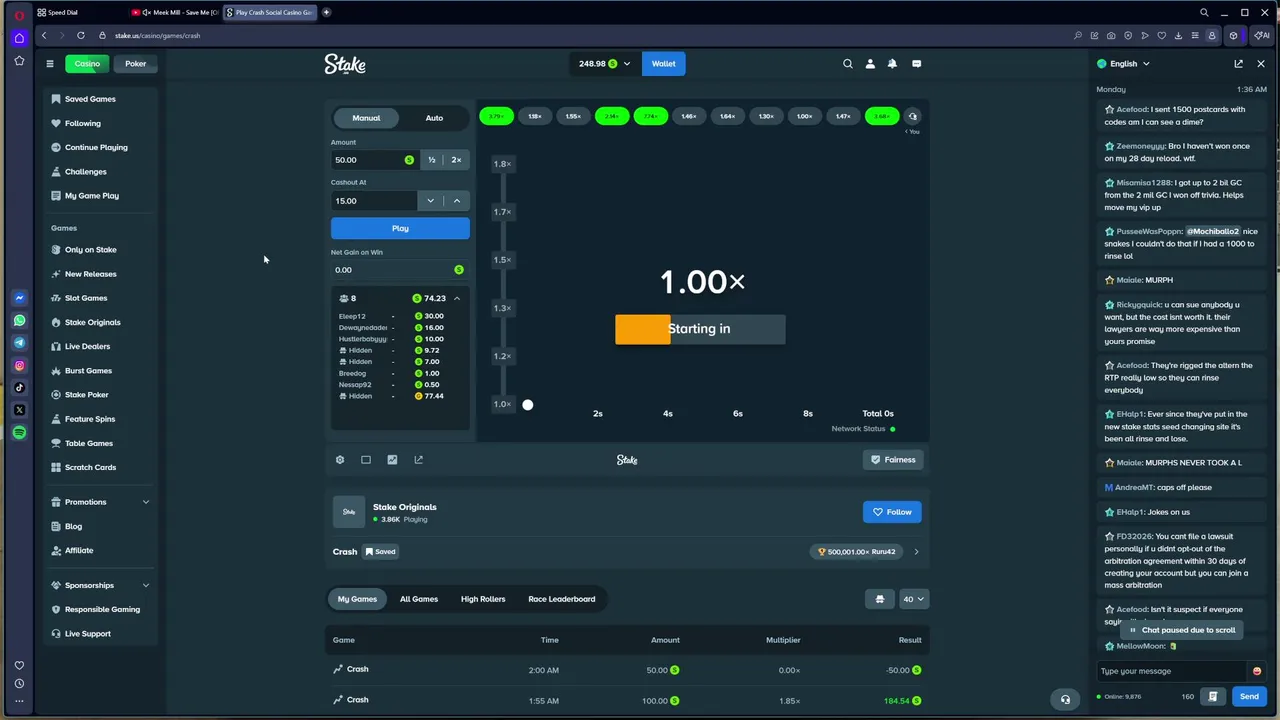
Task: Open the hamburger menu next to Casino
Action: (49, 64)
